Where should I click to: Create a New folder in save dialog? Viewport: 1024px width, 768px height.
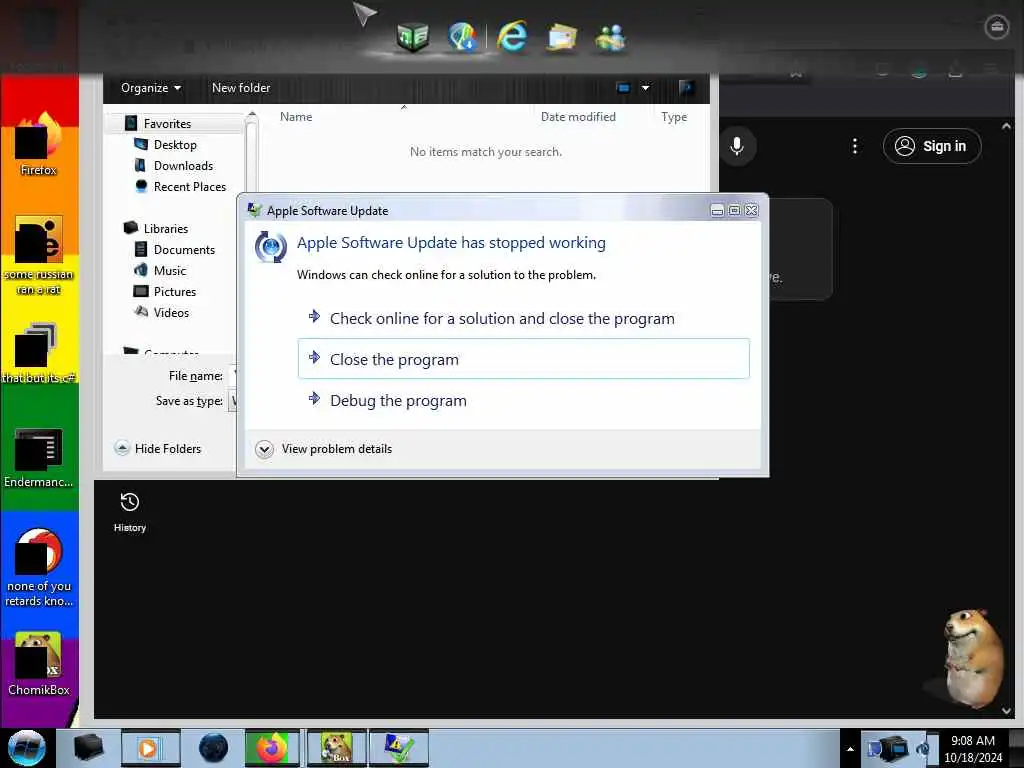[x=240, y=88]
